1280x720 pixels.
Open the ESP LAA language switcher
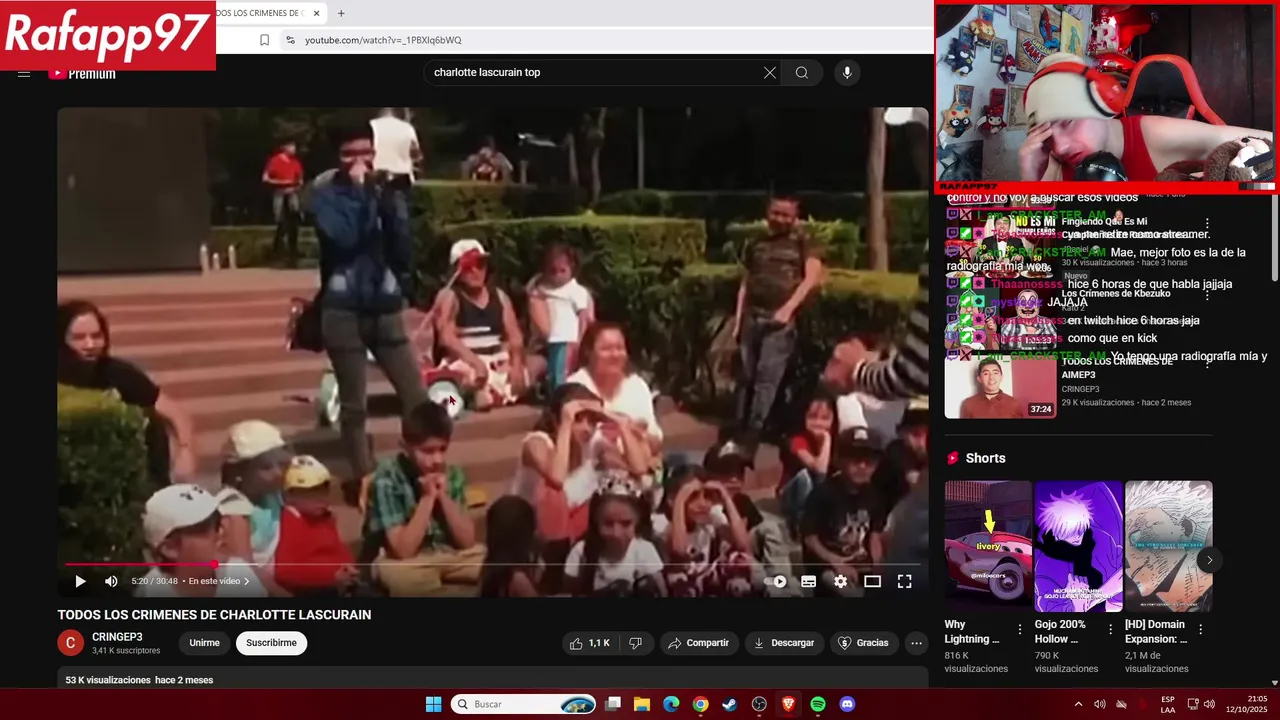click(x=1168, y=704)
